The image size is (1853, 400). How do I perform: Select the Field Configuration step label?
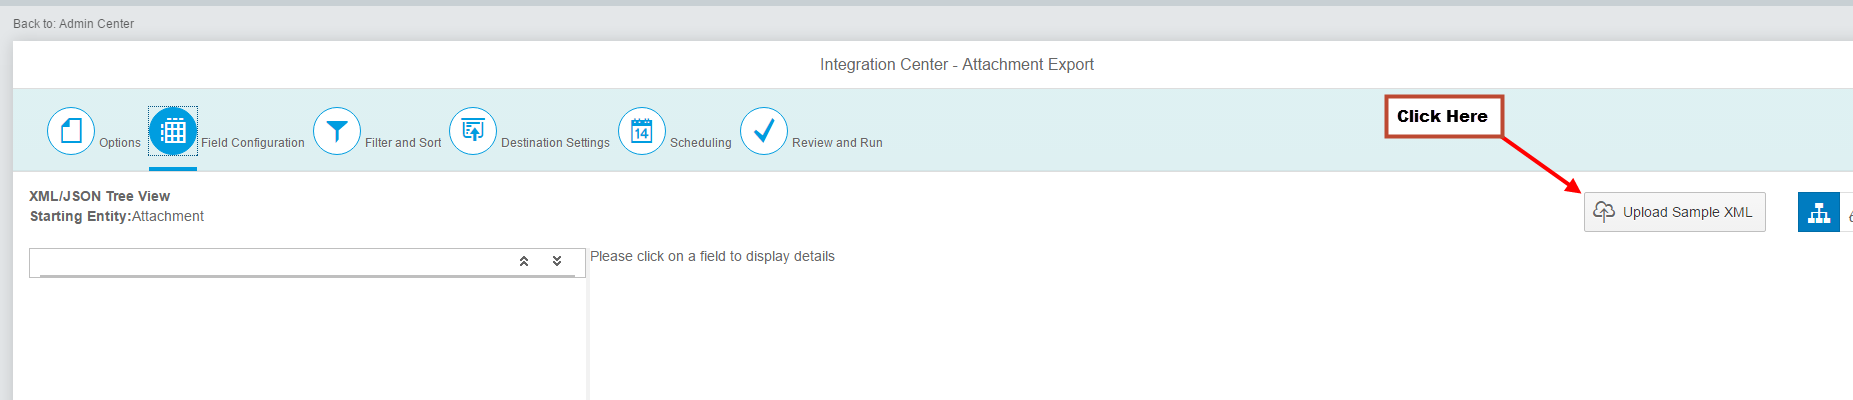coord(253,143)
